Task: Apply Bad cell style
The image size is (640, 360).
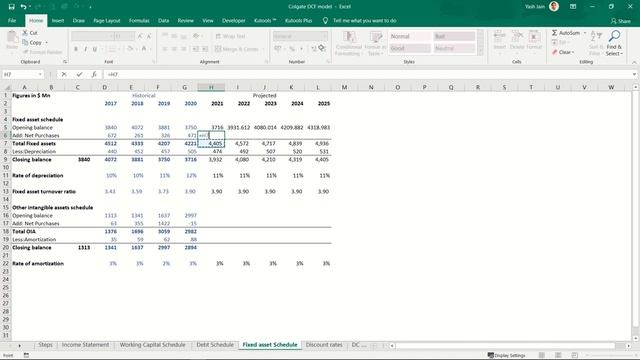Action: 454,36
